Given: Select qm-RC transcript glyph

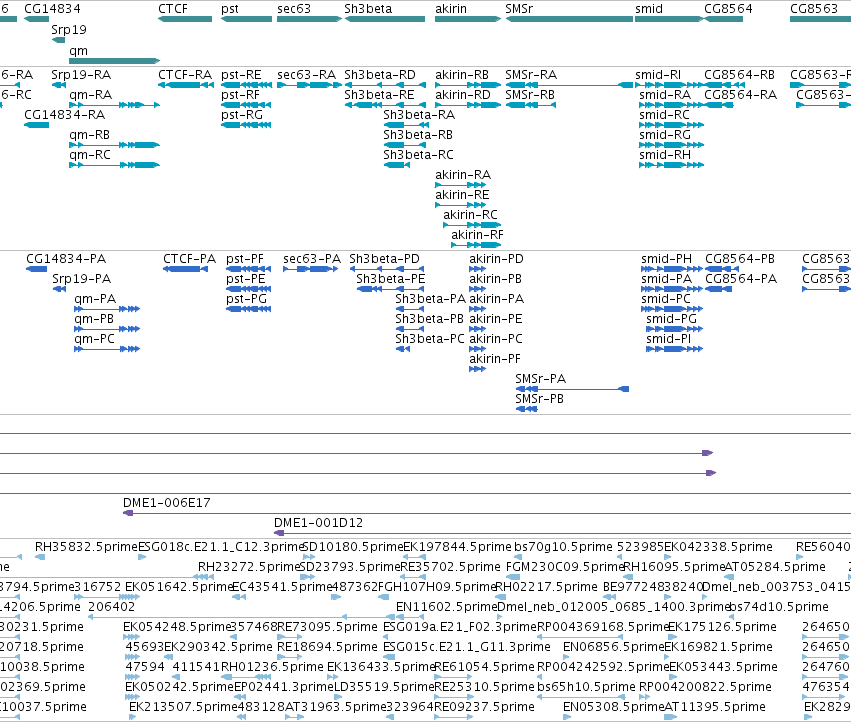Looking at the screenshot, I should tap(115, 164).
